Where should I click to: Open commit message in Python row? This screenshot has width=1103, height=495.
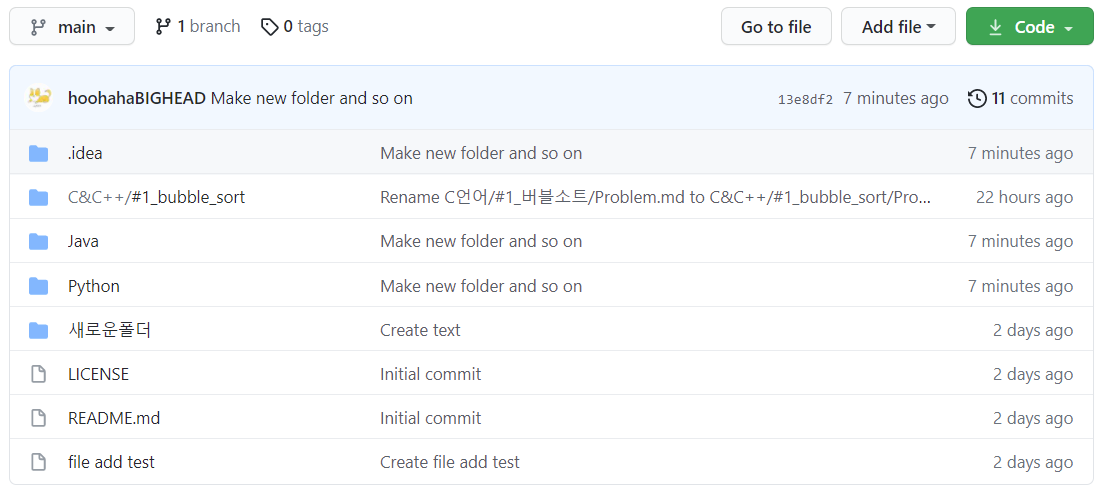[x=481, y=286]
